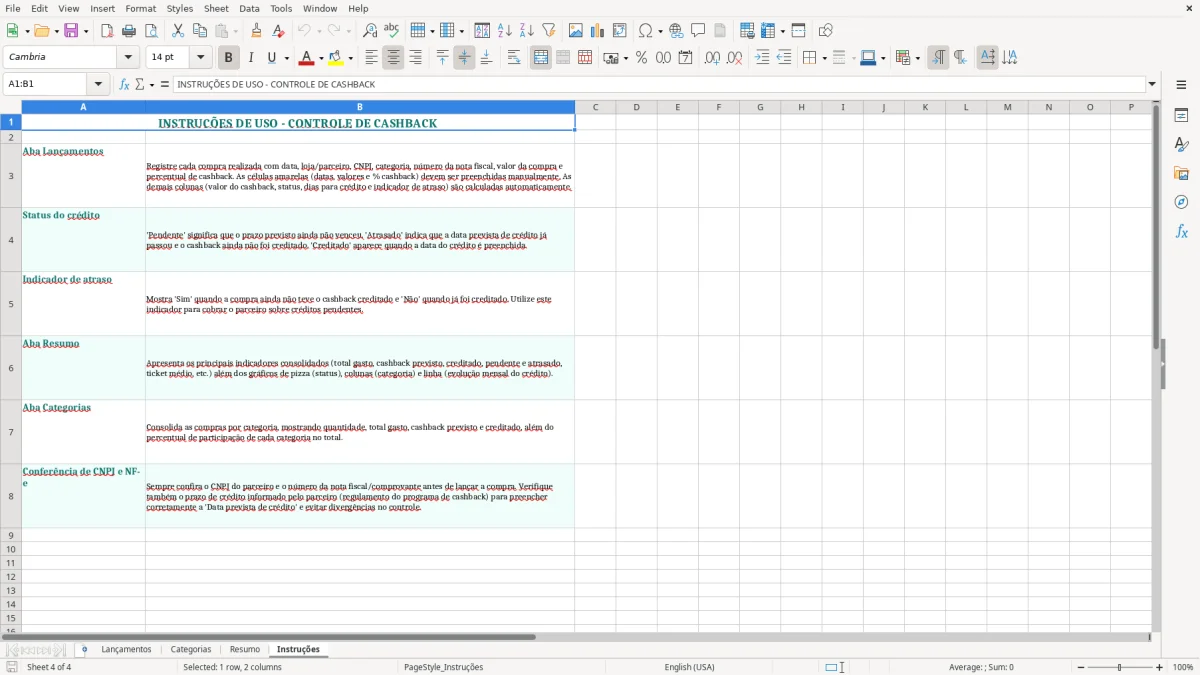
Task: Open Find & Replace tool
Action: pyautogui.click(x=370, y=31)
